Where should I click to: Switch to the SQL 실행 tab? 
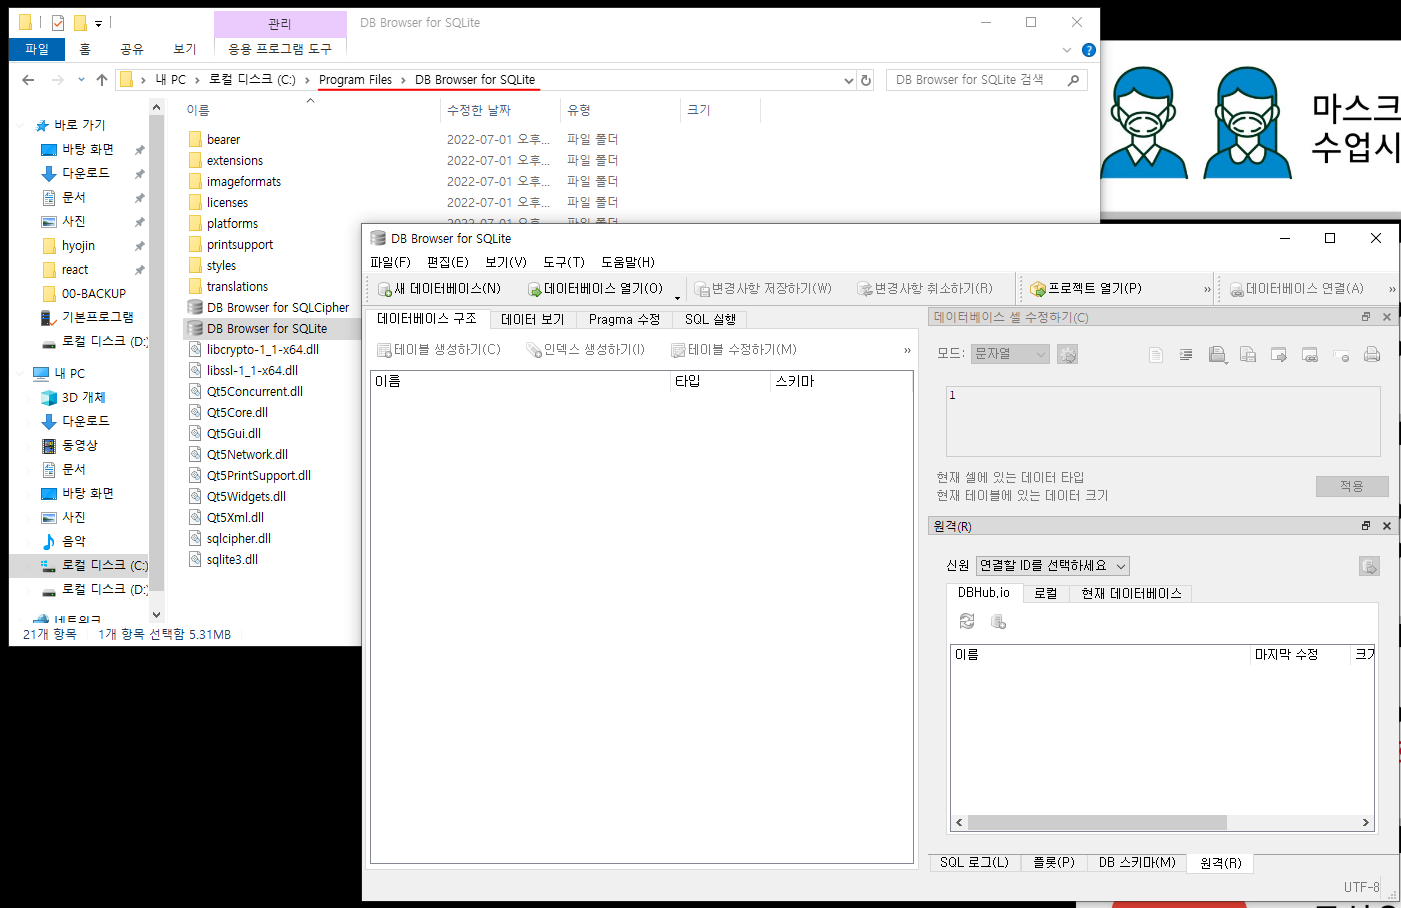coord(710,319)
